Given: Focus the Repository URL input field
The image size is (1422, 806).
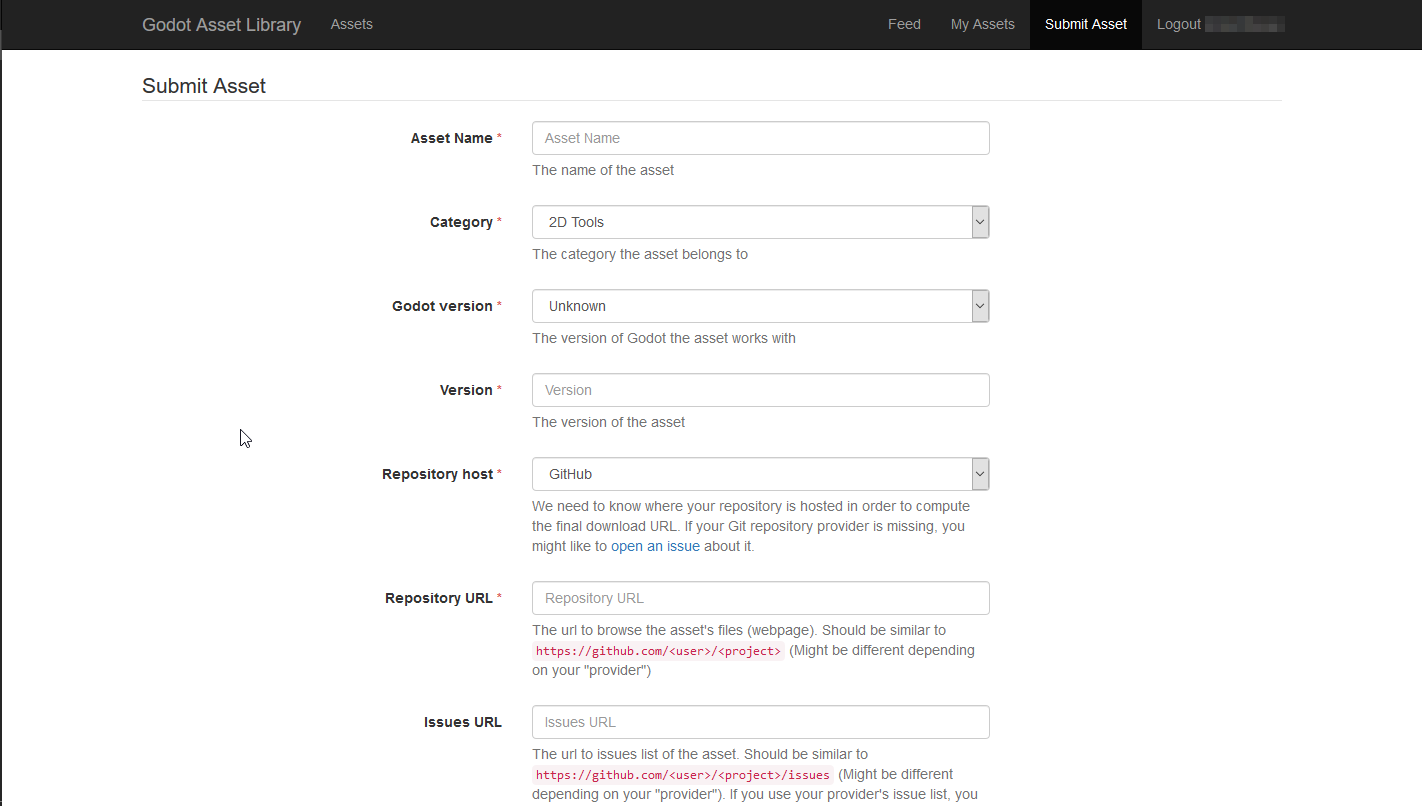Looking at the screenshot, I should point(760,598).
